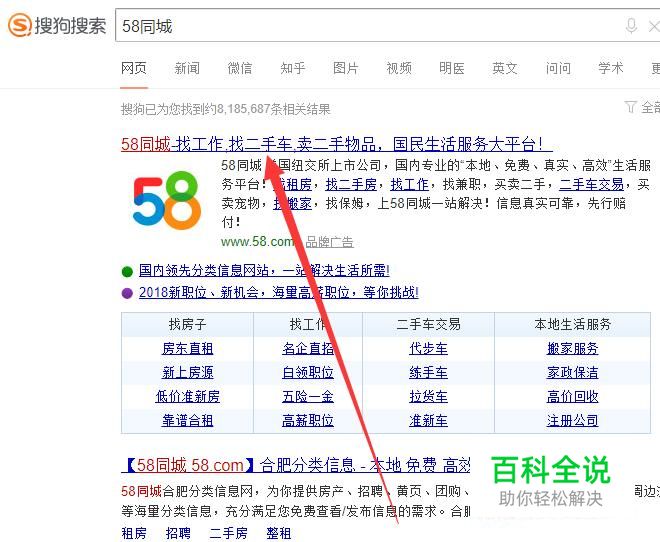Open the 租房 sublink at bottom
This screenshot has height=542, width=660.
point(134,533)
